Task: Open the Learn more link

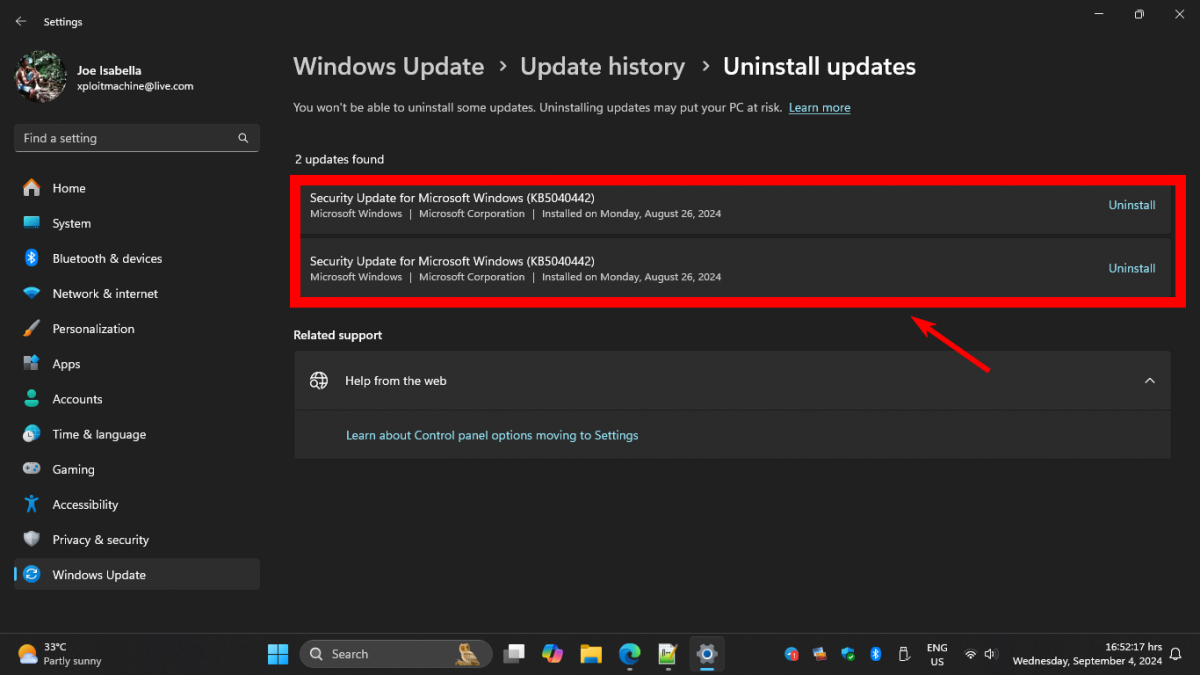Action: click(820, 107)
